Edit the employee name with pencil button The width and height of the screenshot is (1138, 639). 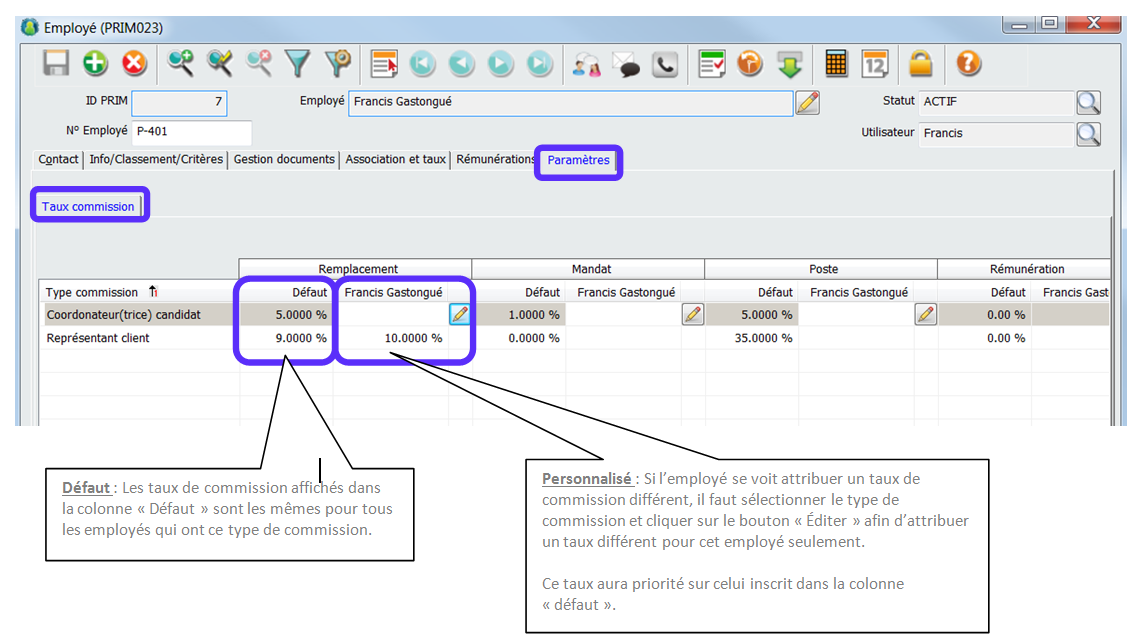click(807, 102)
